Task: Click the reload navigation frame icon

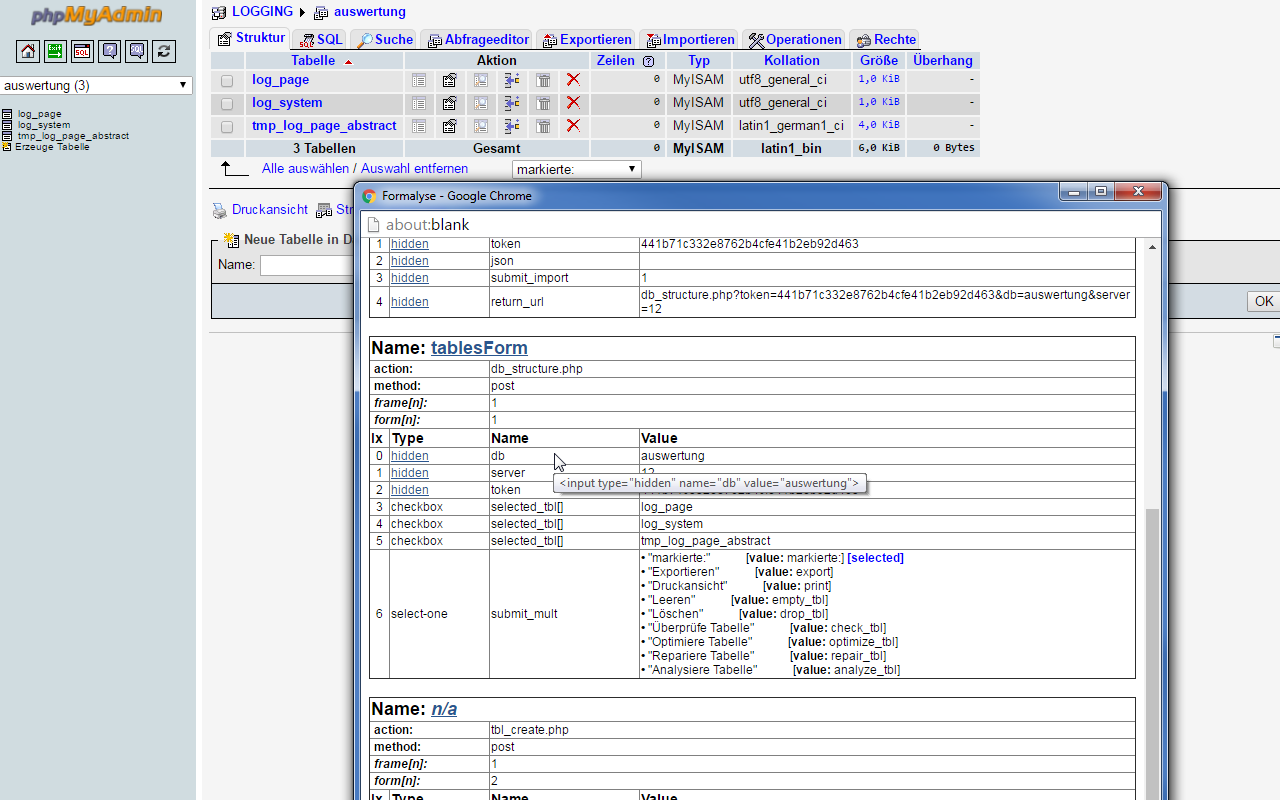Action: (x=165, y=51)
